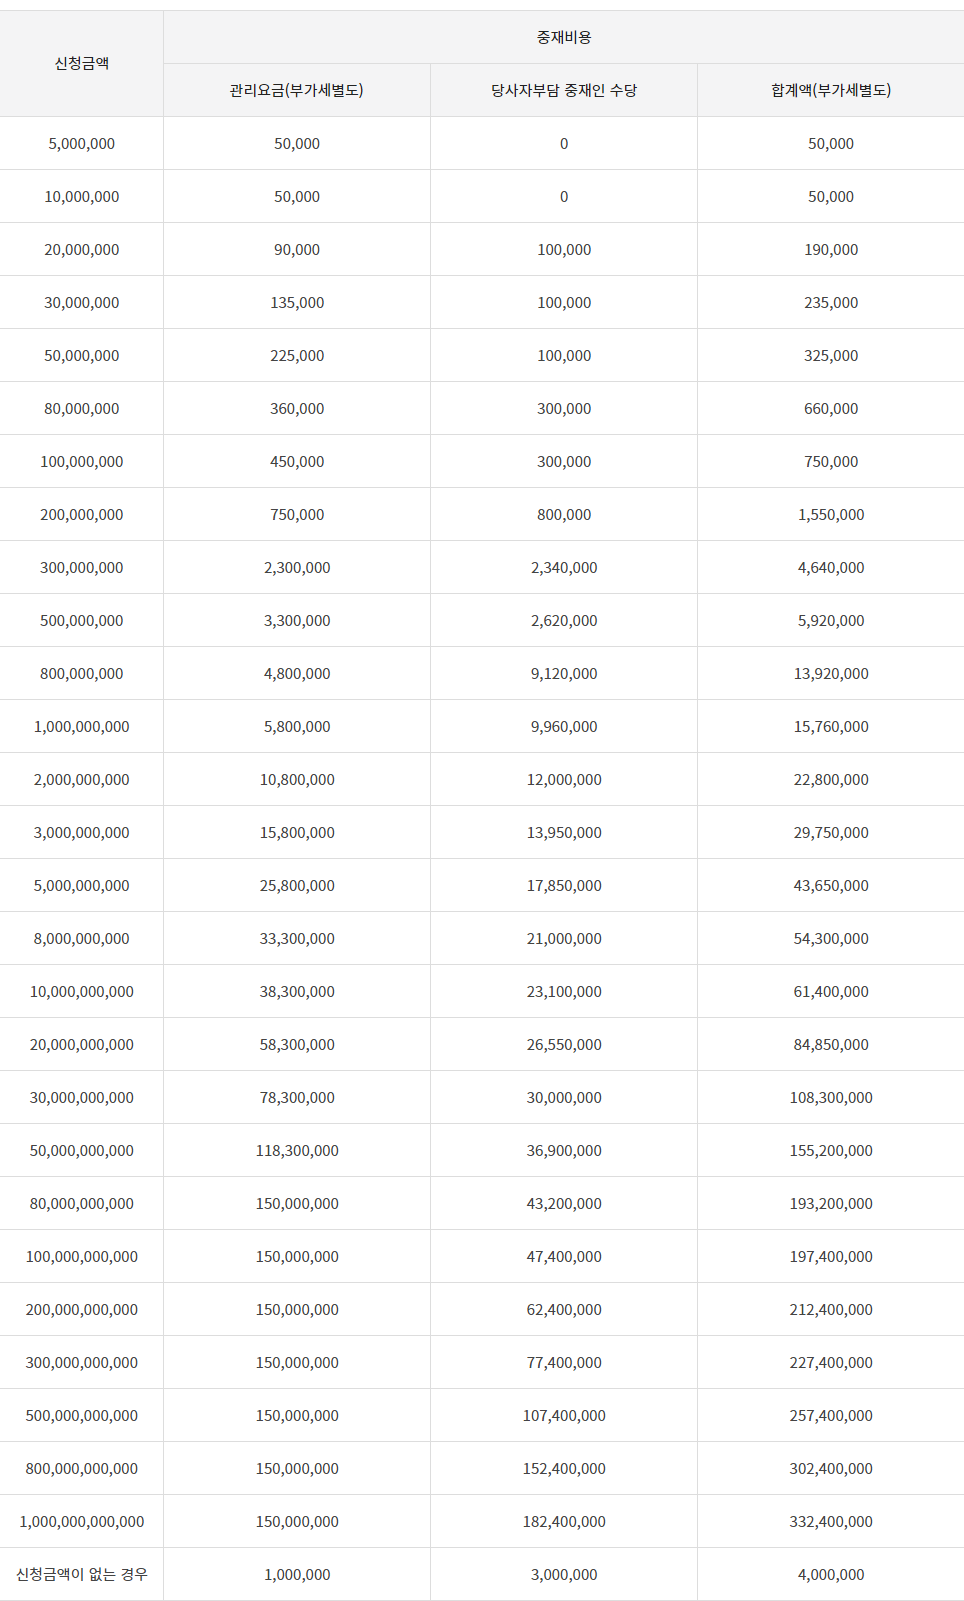
Task: Click the 신청금액 column header
Action: (x=82, y=63)
